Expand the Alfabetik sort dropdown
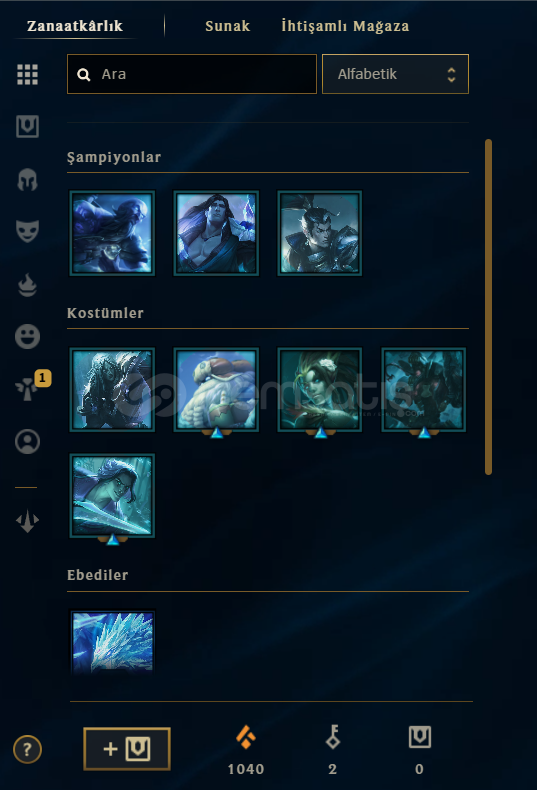 pos(395,74)
